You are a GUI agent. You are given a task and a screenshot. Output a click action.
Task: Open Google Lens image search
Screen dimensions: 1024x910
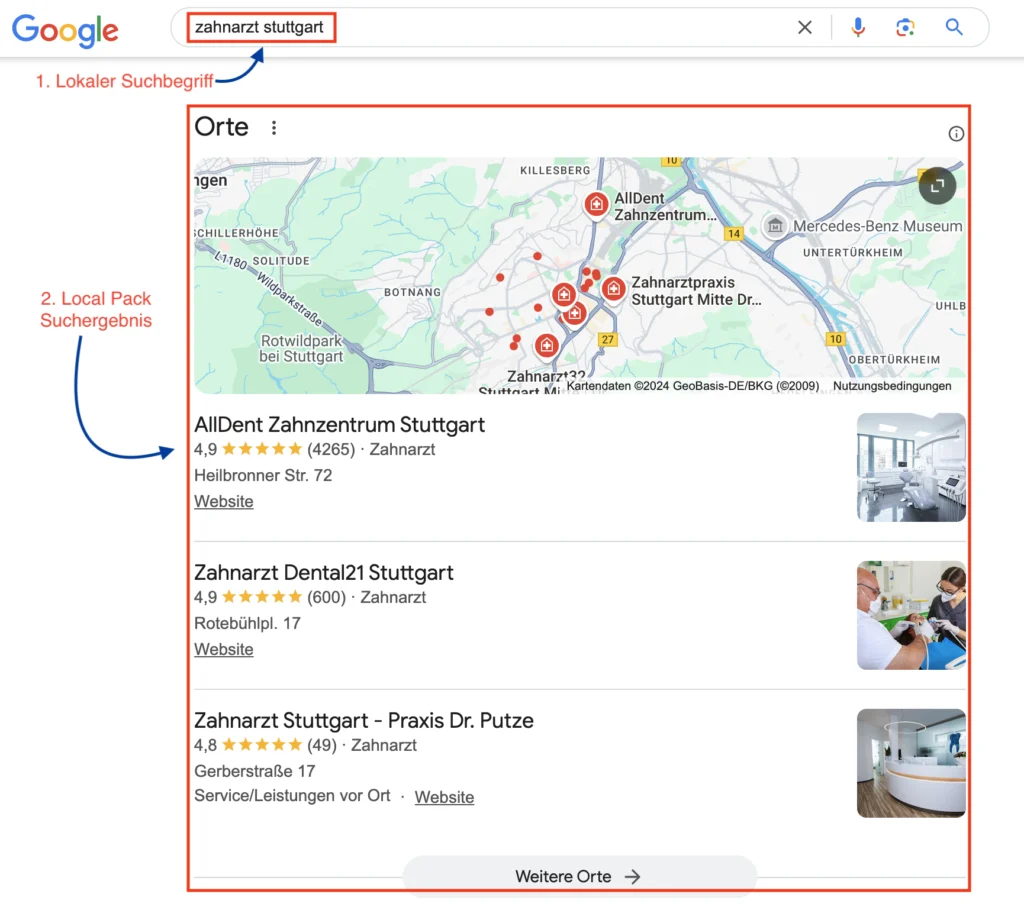pos(906,28)
